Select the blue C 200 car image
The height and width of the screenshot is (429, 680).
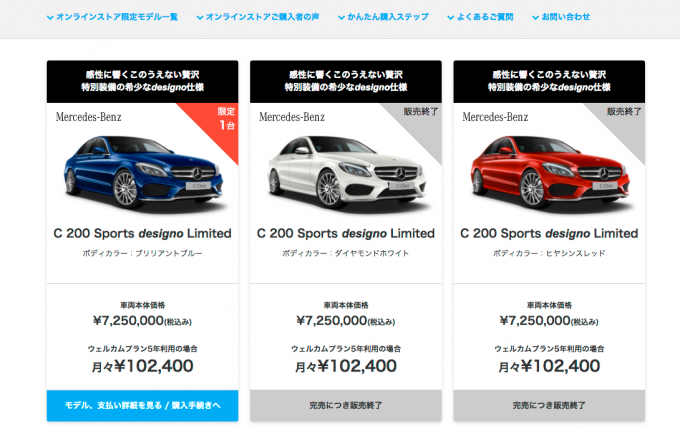coord(143,172)
